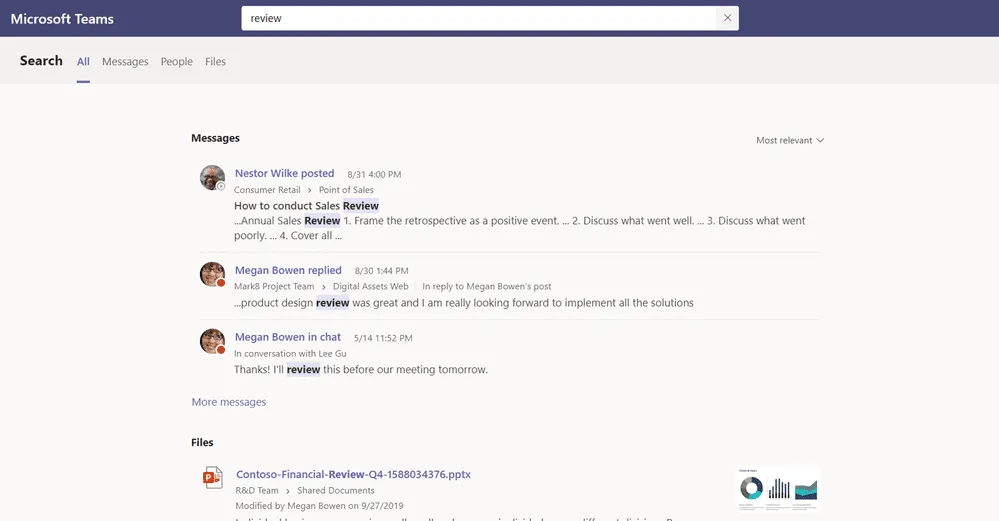
Task: Open How to conduct Sales Review message
Action: coord(306,206)
